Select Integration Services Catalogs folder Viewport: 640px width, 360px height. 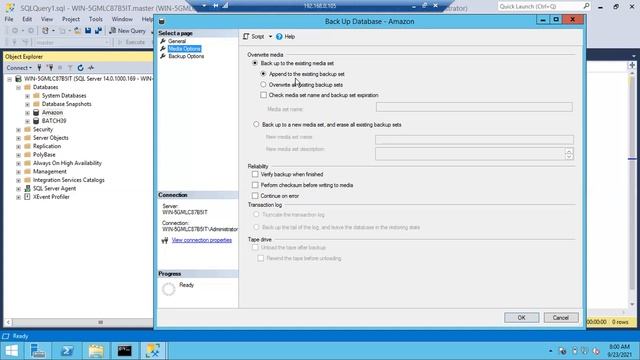coord(69,180)
